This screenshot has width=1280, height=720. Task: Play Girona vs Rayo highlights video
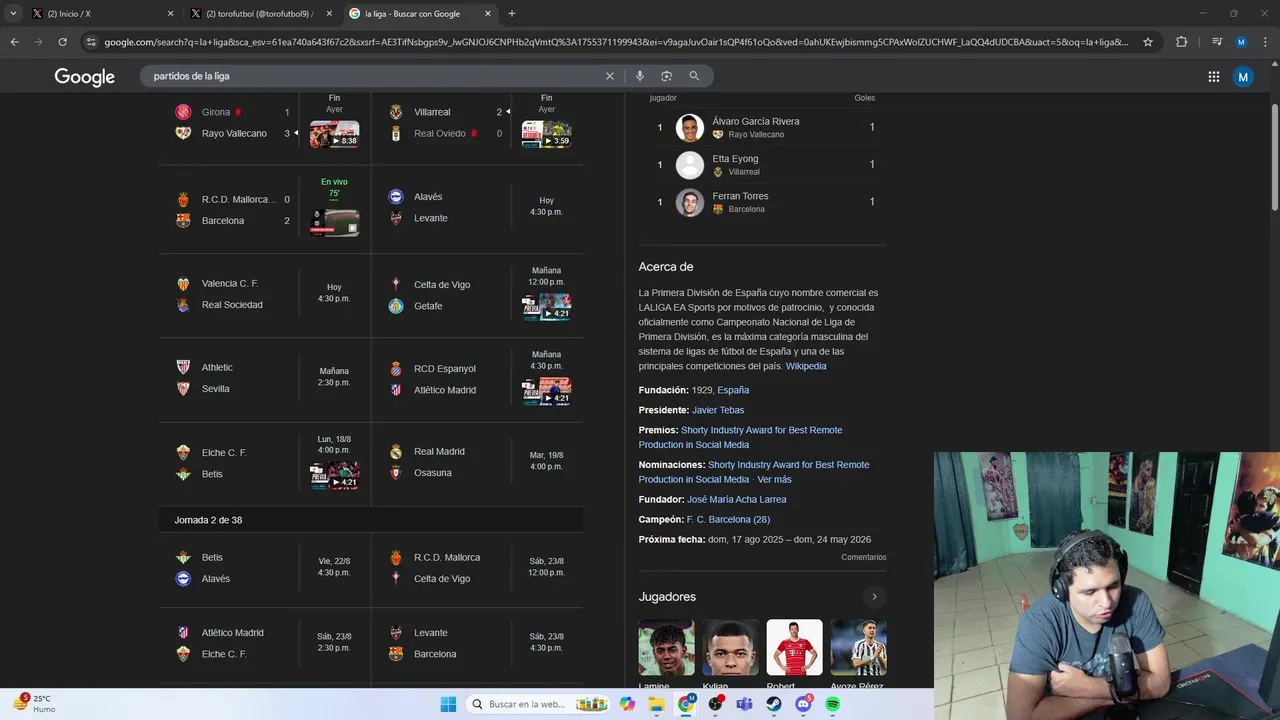click(x=334, y=134)
